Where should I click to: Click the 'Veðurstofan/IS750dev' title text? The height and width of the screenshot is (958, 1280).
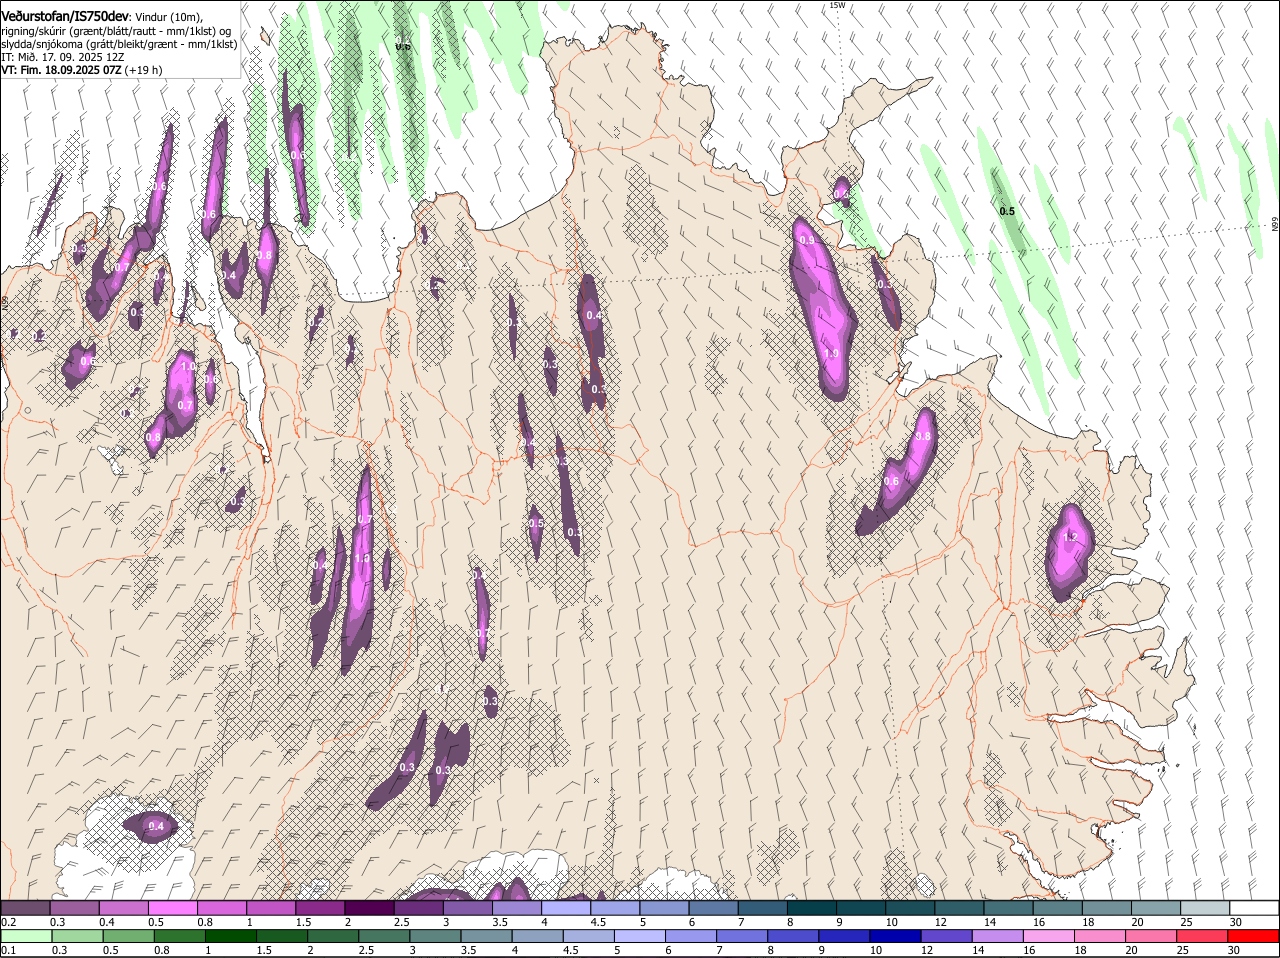pyautogui.click(x=65, y=16)
